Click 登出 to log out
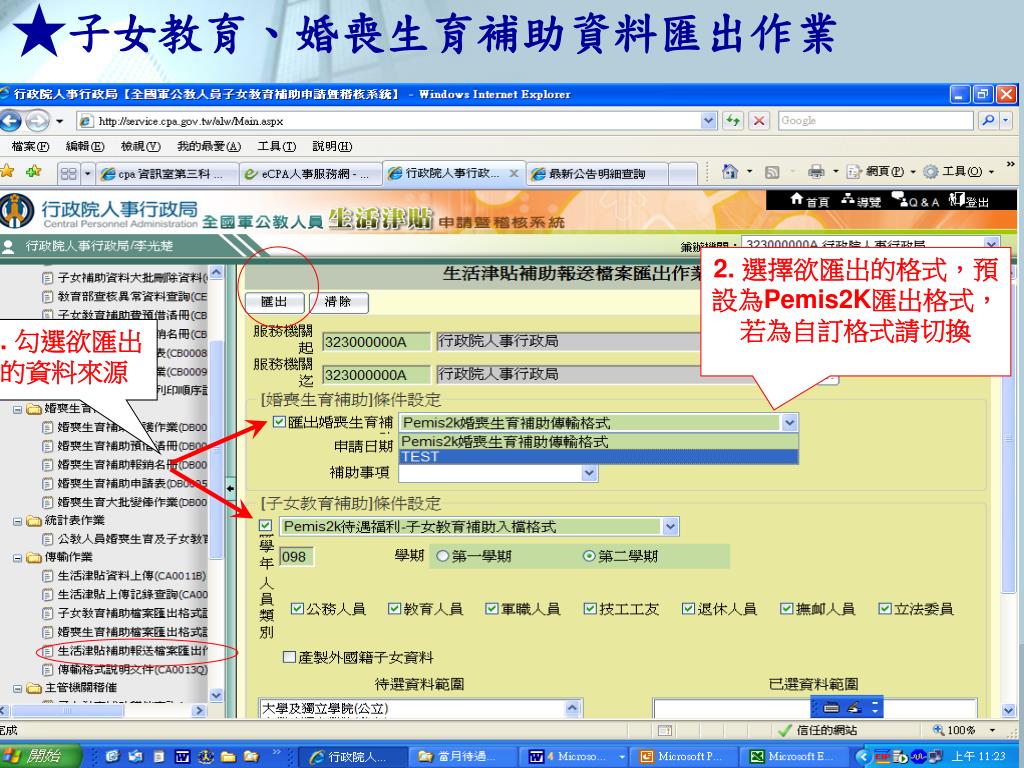 pos(969,201)
